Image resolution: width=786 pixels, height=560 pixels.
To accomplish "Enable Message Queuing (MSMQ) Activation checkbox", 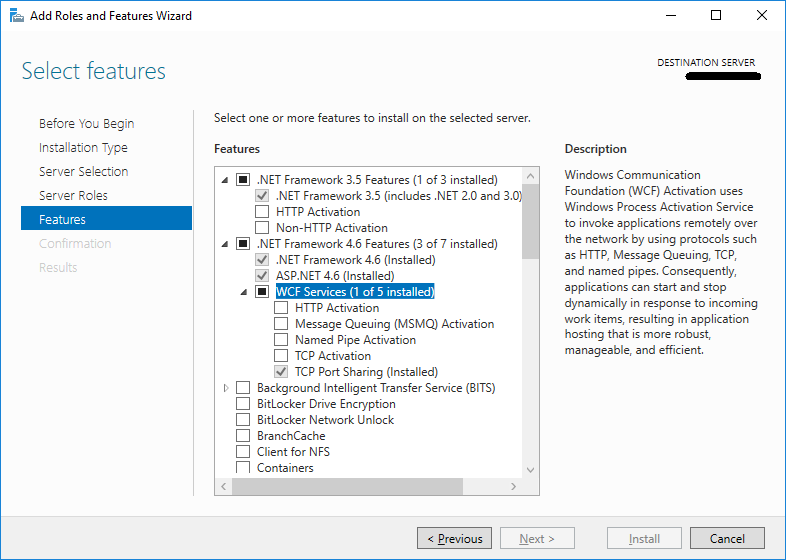I will pyautogui.click(x=281, y=324).
